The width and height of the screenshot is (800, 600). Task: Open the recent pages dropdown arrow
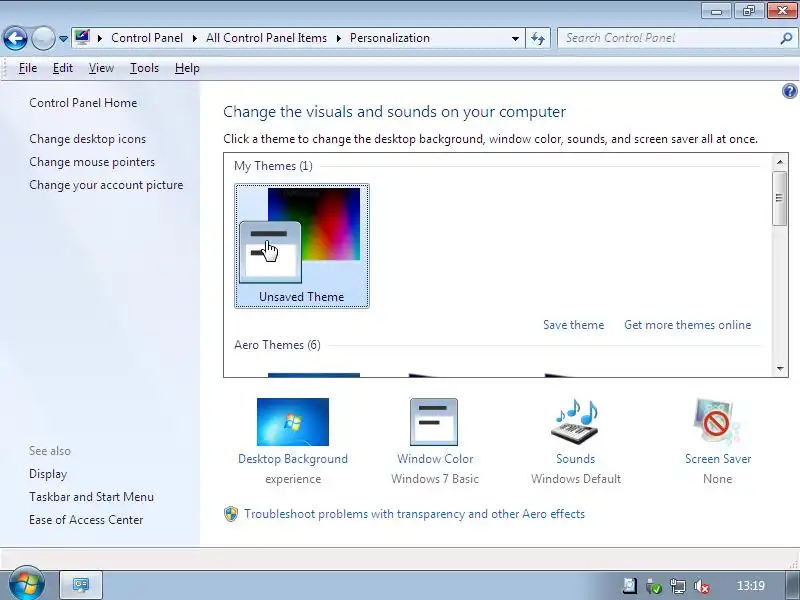click(x=63, y=39)
